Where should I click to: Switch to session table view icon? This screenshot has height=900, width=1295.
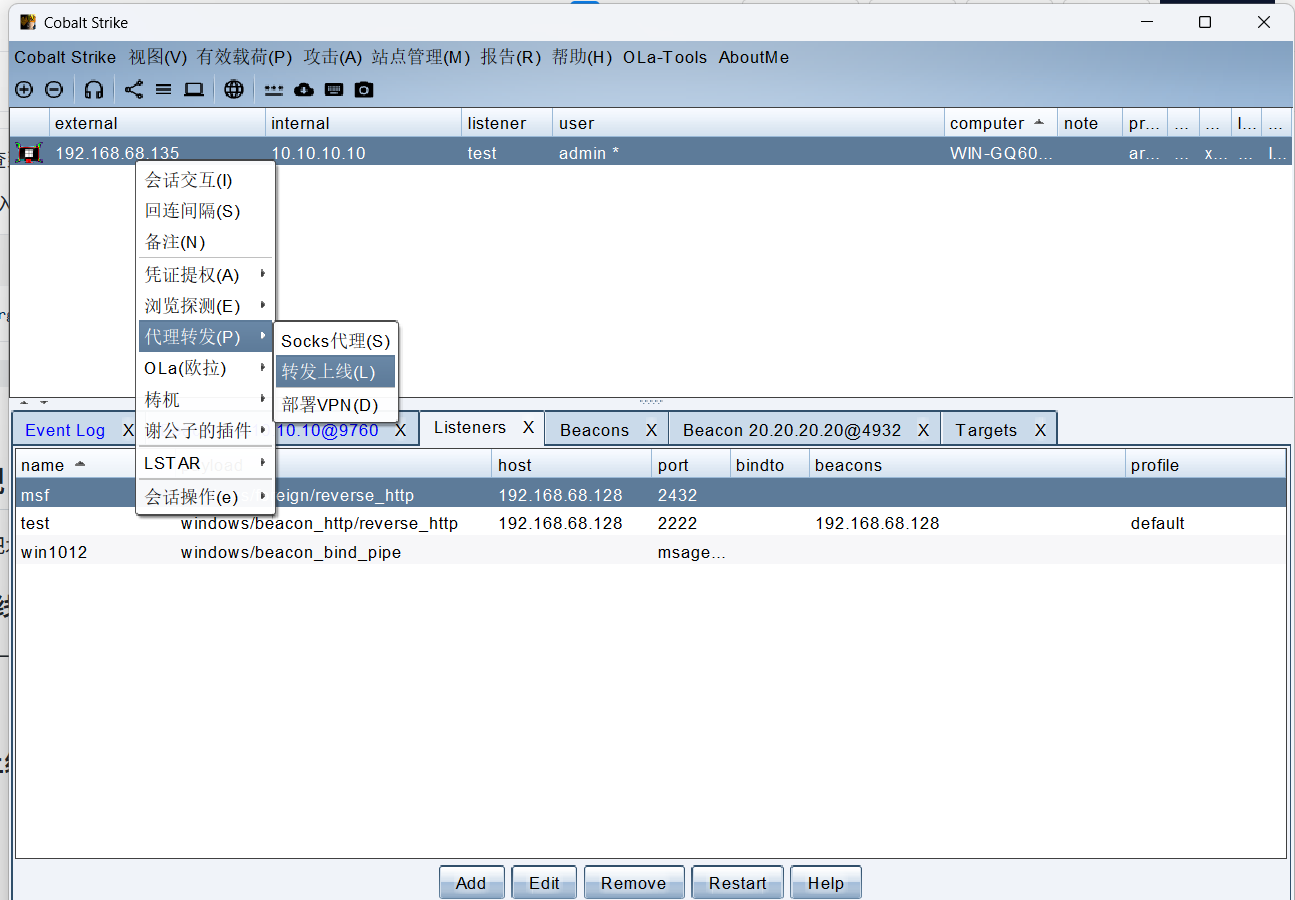pos(163,90)
